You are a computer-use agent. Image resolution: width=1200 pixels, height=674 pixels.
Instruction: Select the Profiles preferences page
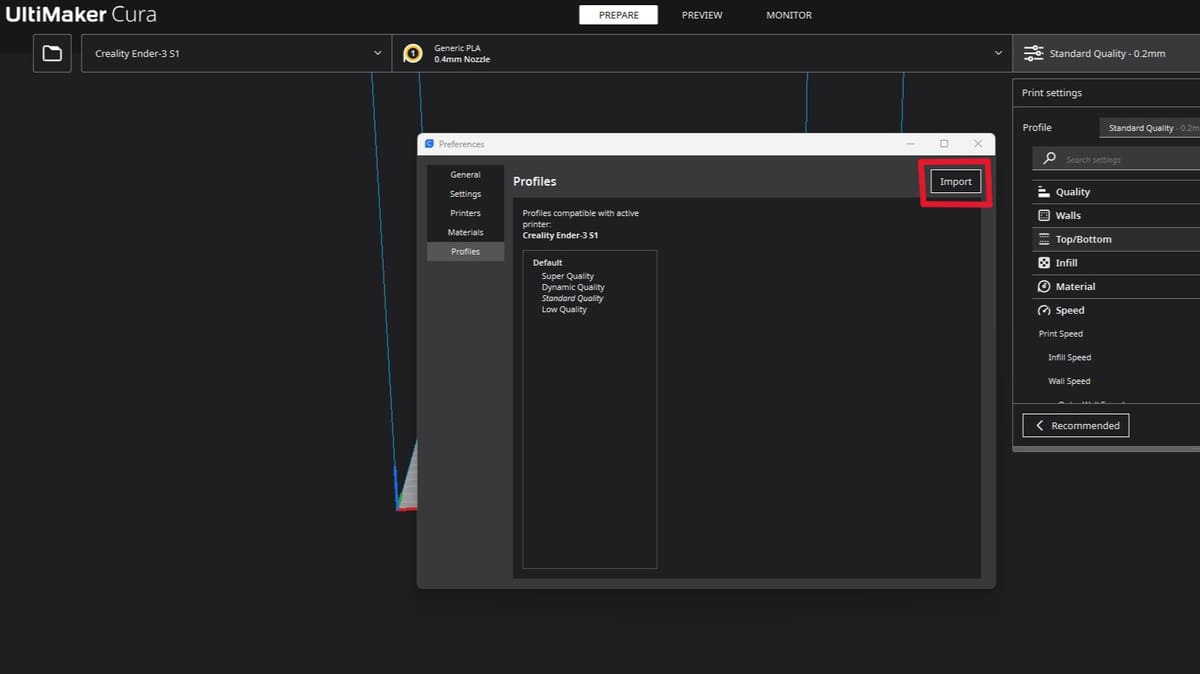(x=465, y=251)
